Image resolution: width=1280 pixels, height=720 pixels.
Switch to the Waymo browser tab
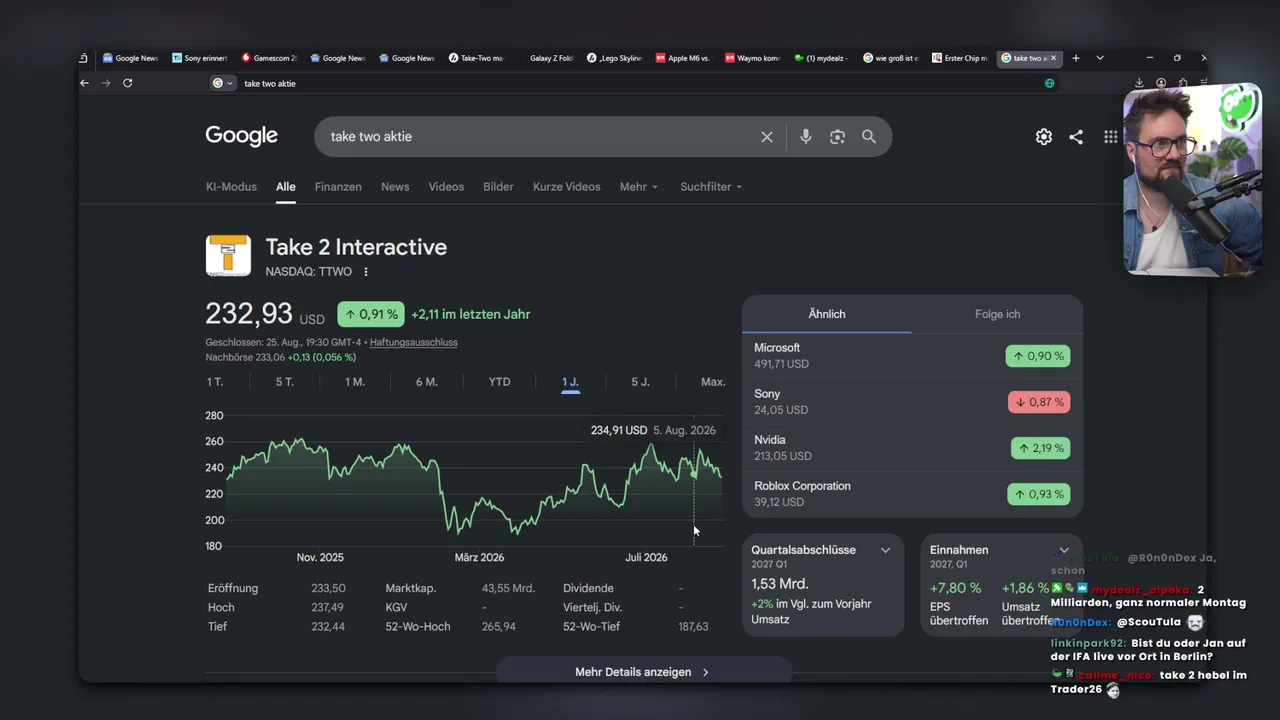click(x=752, y=58)
